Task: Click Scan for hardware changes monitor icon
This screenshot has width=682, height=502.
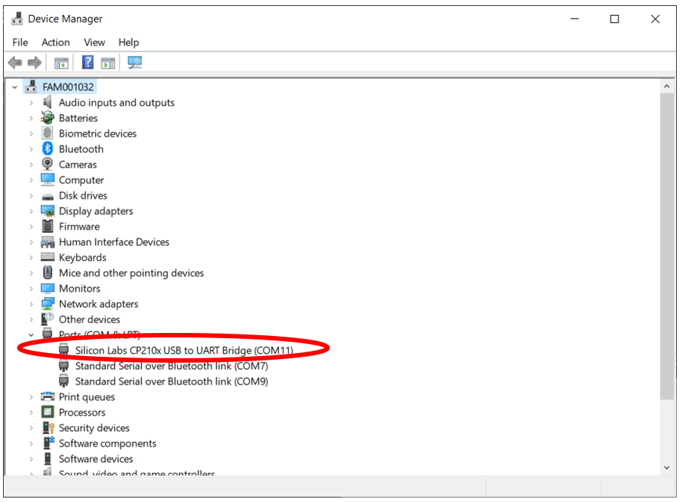Action: [x=134, y=63]
